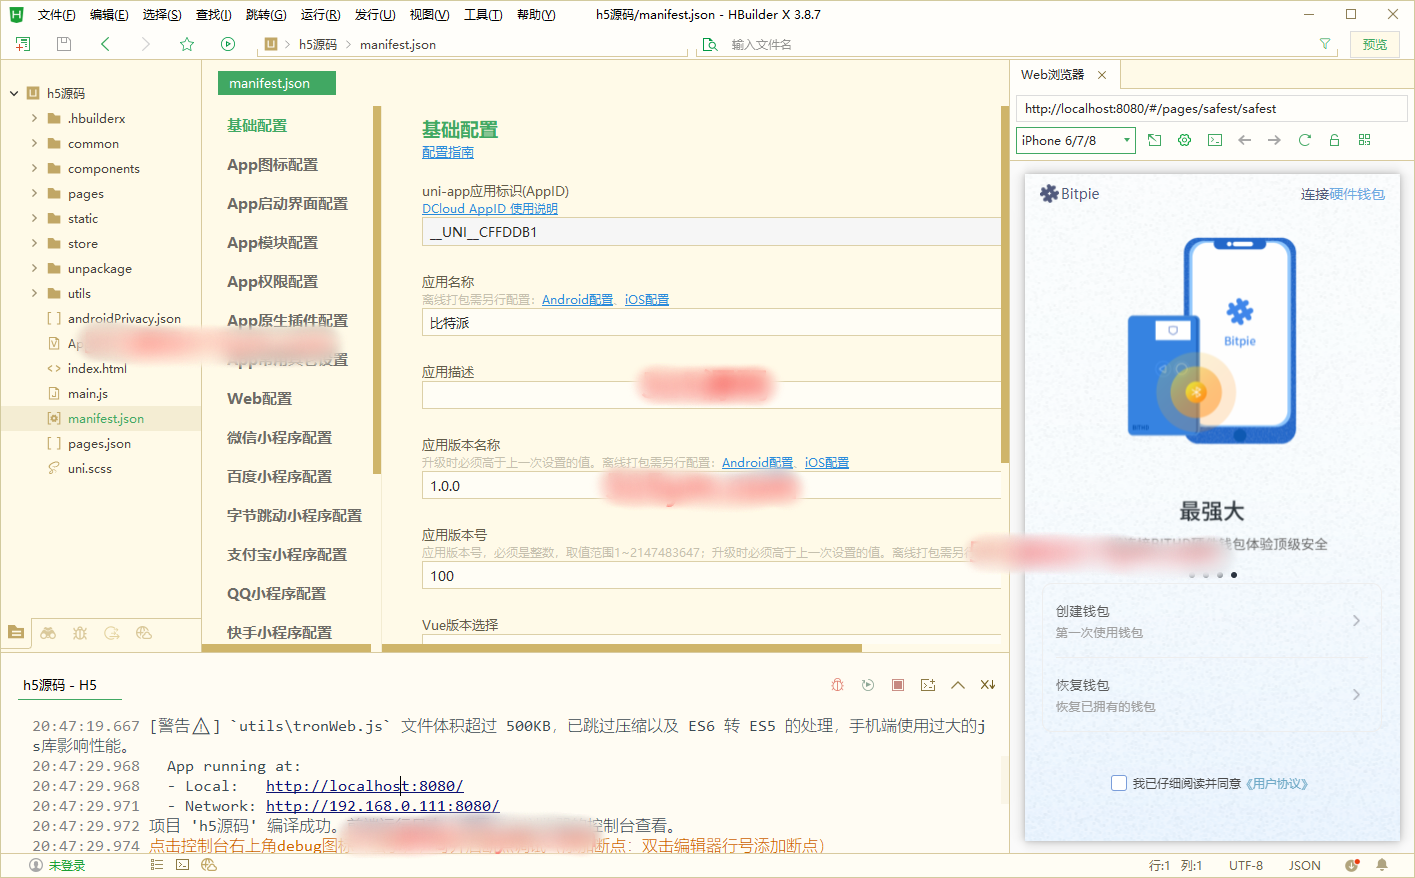Click the 配置指南 link
The image size is (1415, 878).
pos(447,152)
